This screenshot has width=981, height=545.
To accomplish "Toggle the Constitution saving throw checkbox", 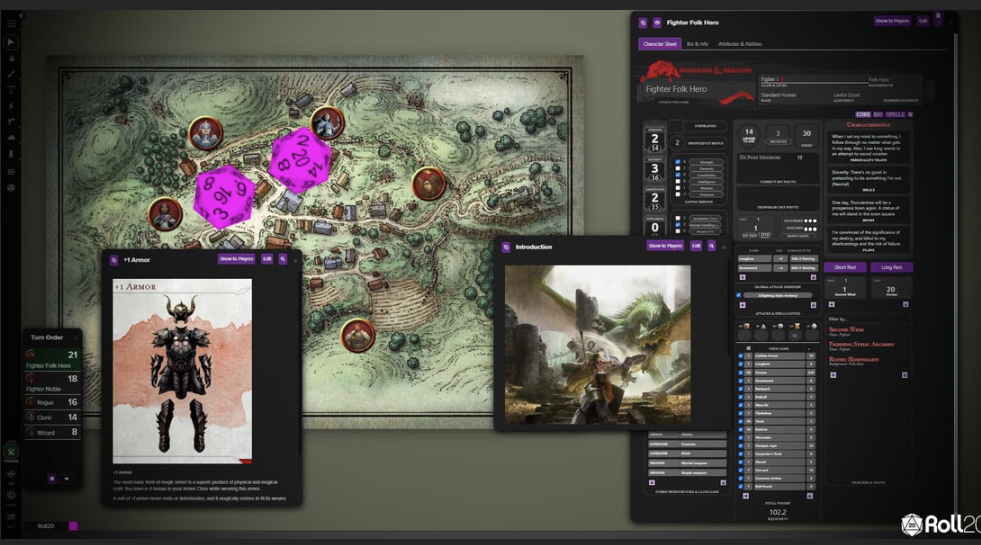I will click(678, 175).
